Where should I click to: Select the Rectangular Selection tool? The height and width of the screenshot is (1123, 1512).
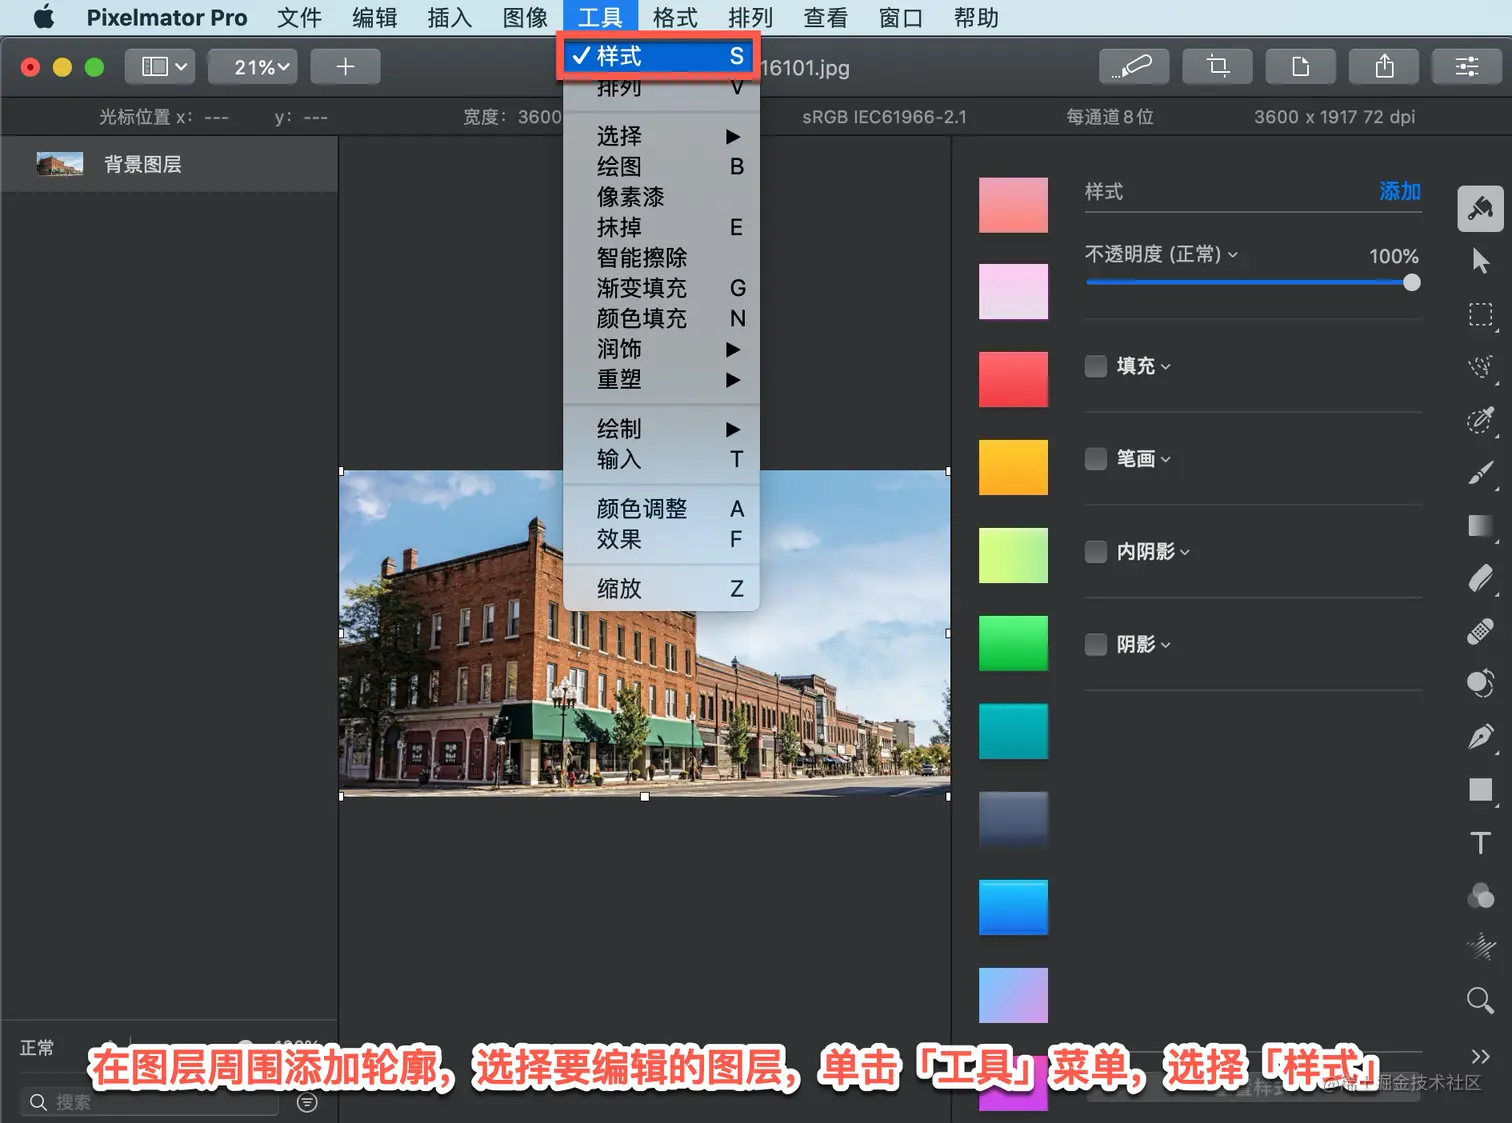pyautogui.click(x=1481, y=315)
